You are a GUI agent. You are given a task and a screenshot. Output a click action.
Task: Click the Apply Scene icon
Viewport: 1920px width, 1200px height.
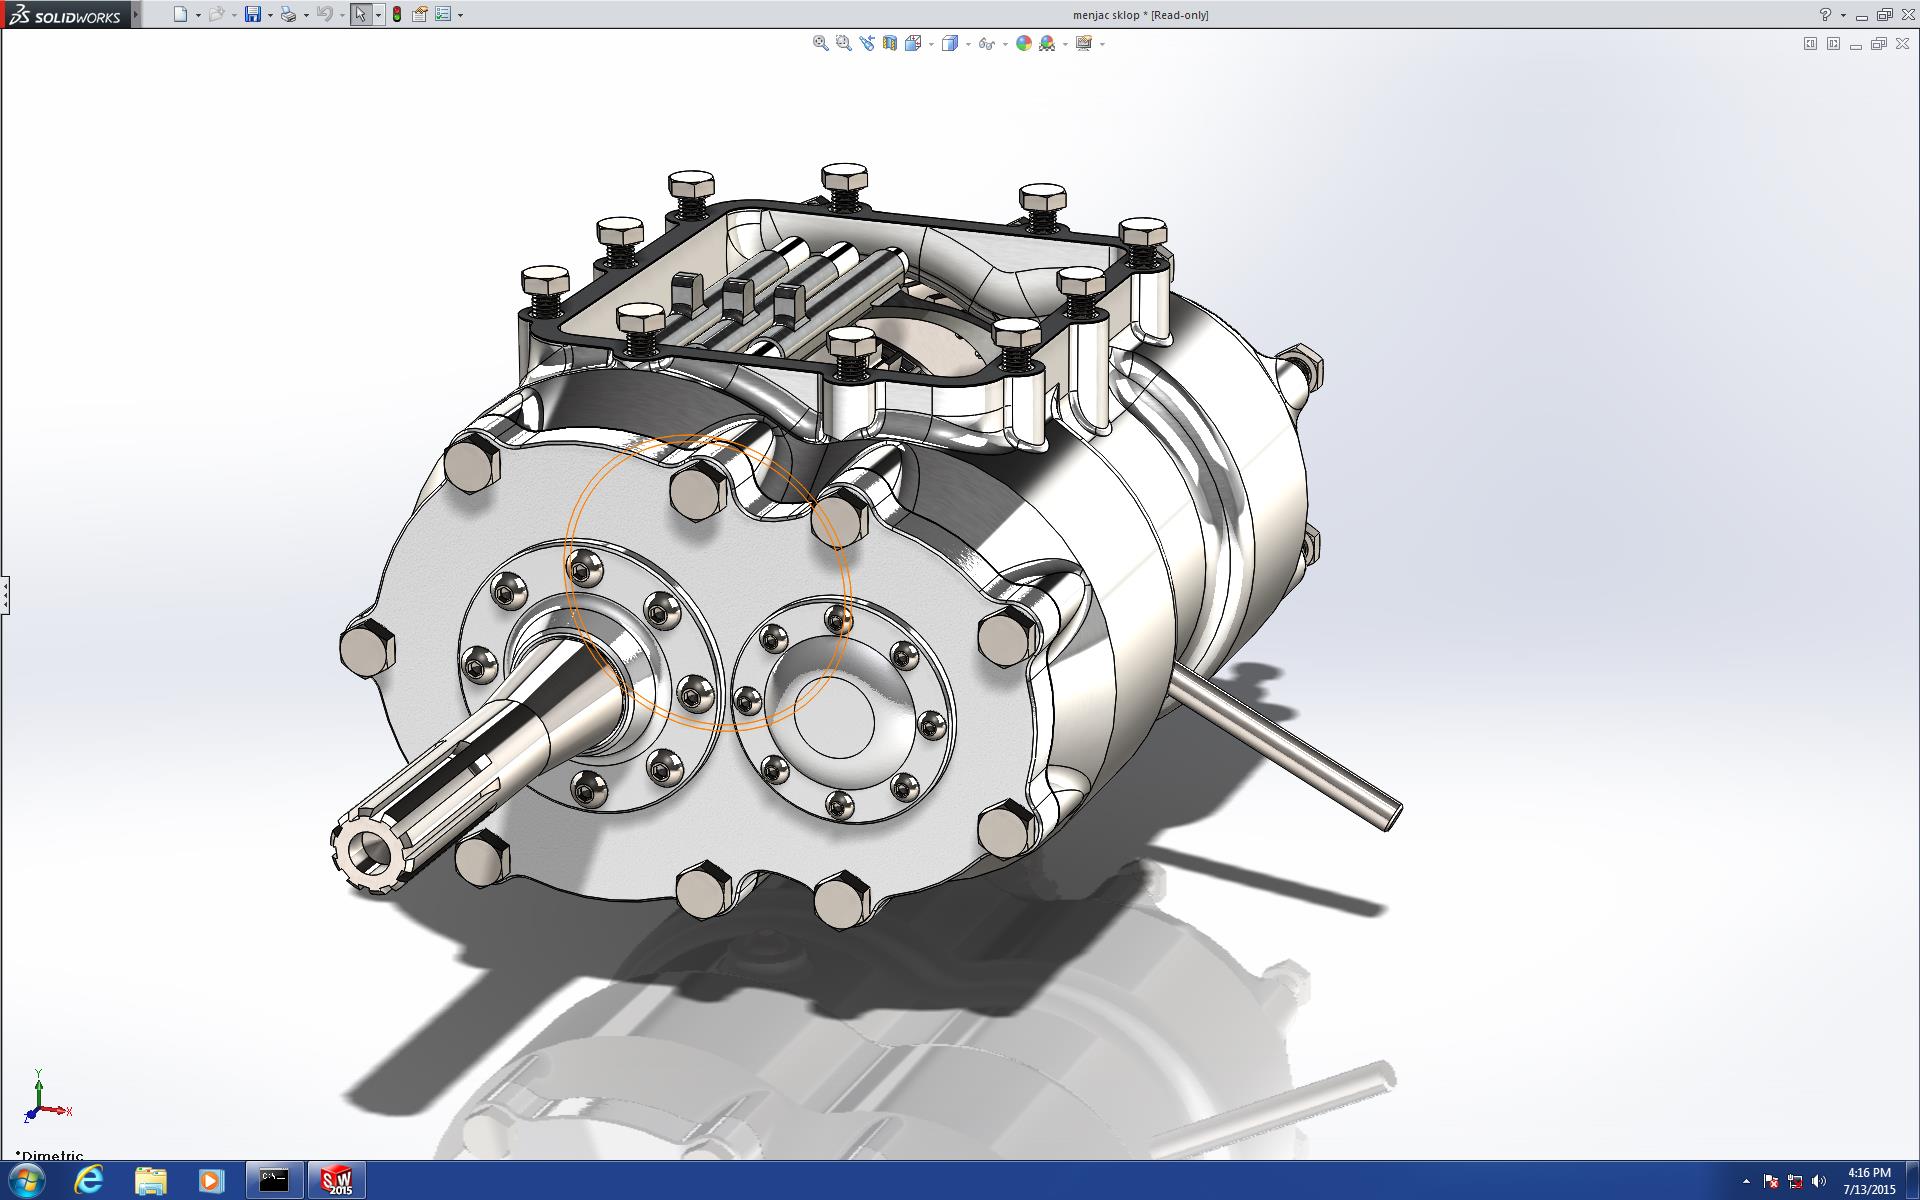click(x=1047, y=43)
